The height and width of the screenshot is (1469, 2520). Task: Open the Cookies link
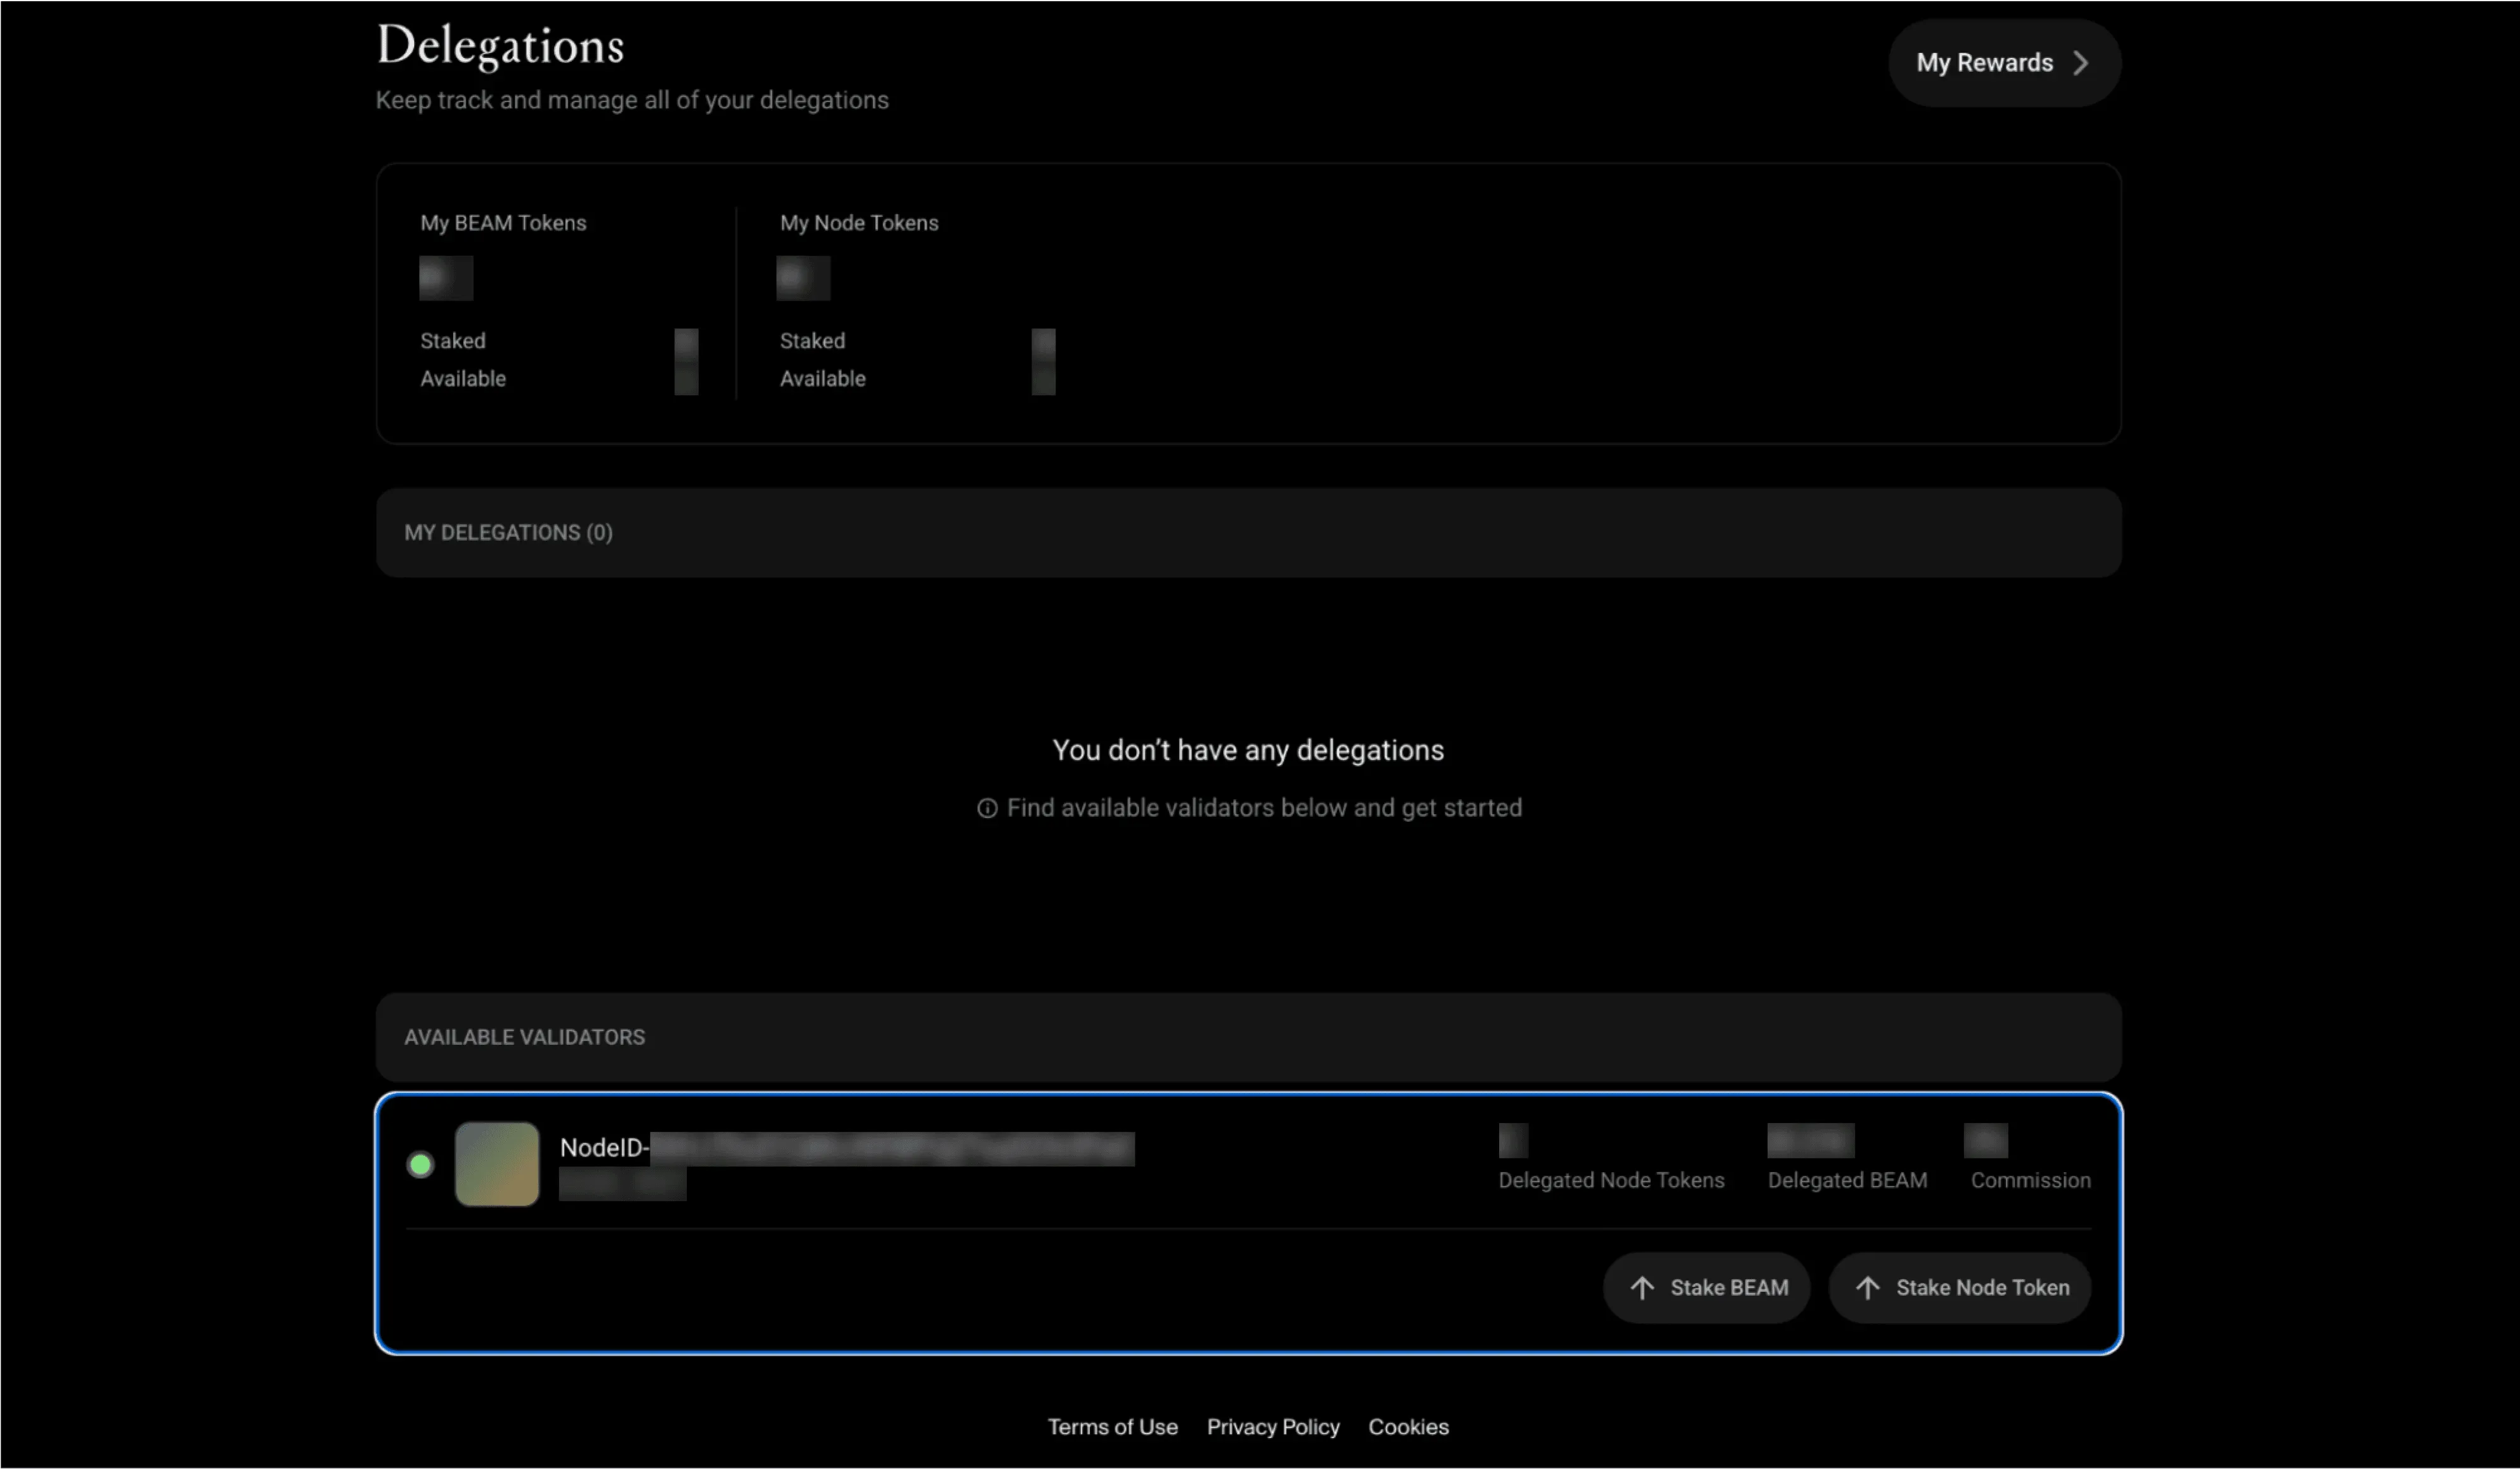1408,1427
